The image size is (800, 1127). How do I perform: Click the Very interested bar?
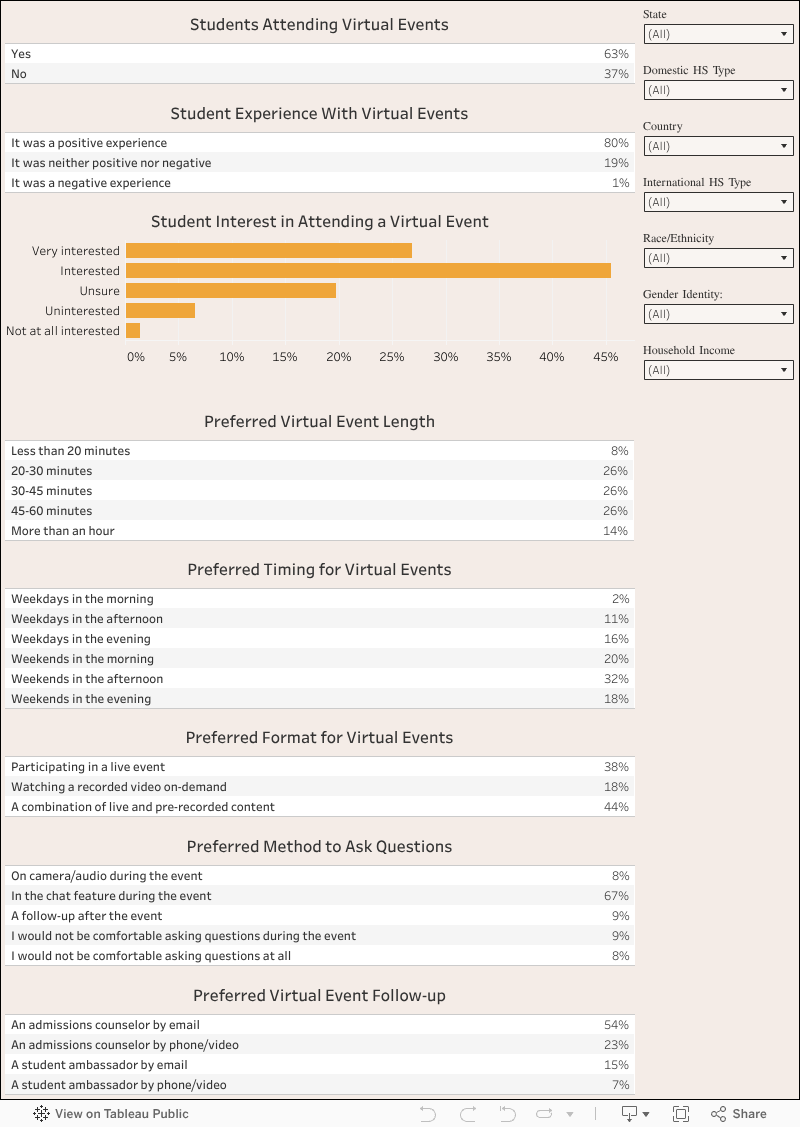[269, 251]
